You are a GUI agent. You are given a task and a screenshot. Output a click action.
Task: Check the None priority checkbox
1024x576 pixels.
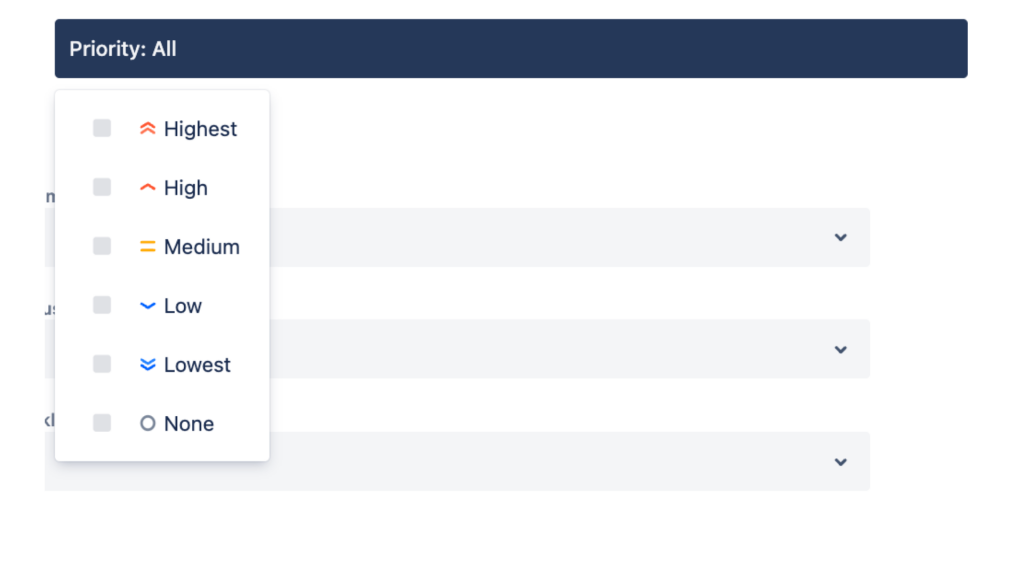102,423
